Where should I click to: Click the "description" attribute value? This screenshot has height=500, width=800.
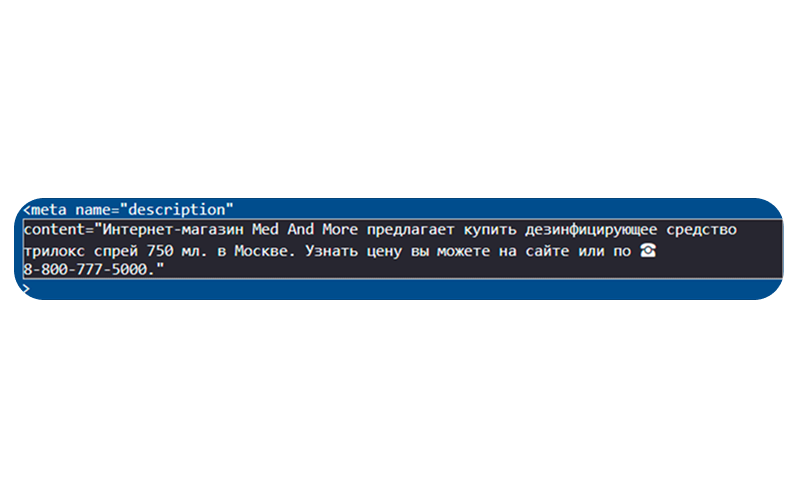[x=177, y=210]
